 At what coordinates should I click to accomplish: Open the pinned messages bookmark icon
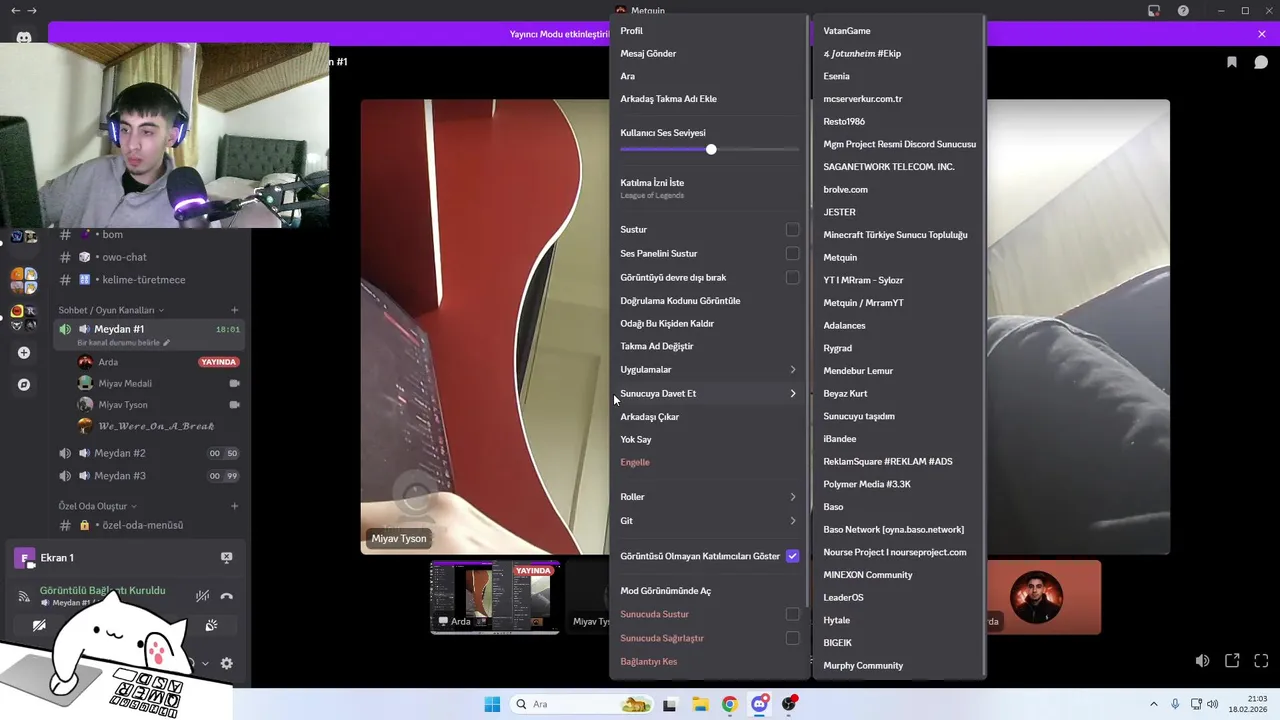(1232, 62)
